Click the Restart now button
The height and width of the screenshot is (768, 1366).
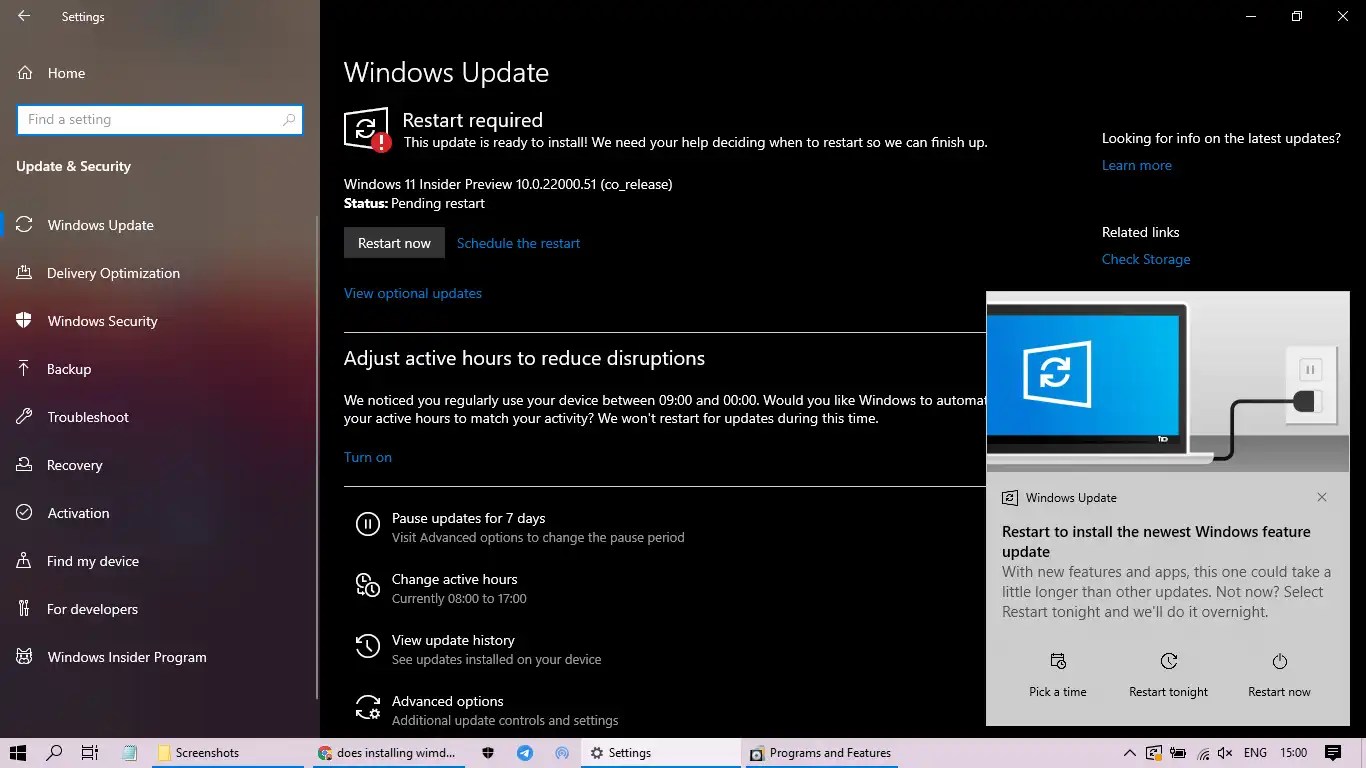click(x=394, y=243)
